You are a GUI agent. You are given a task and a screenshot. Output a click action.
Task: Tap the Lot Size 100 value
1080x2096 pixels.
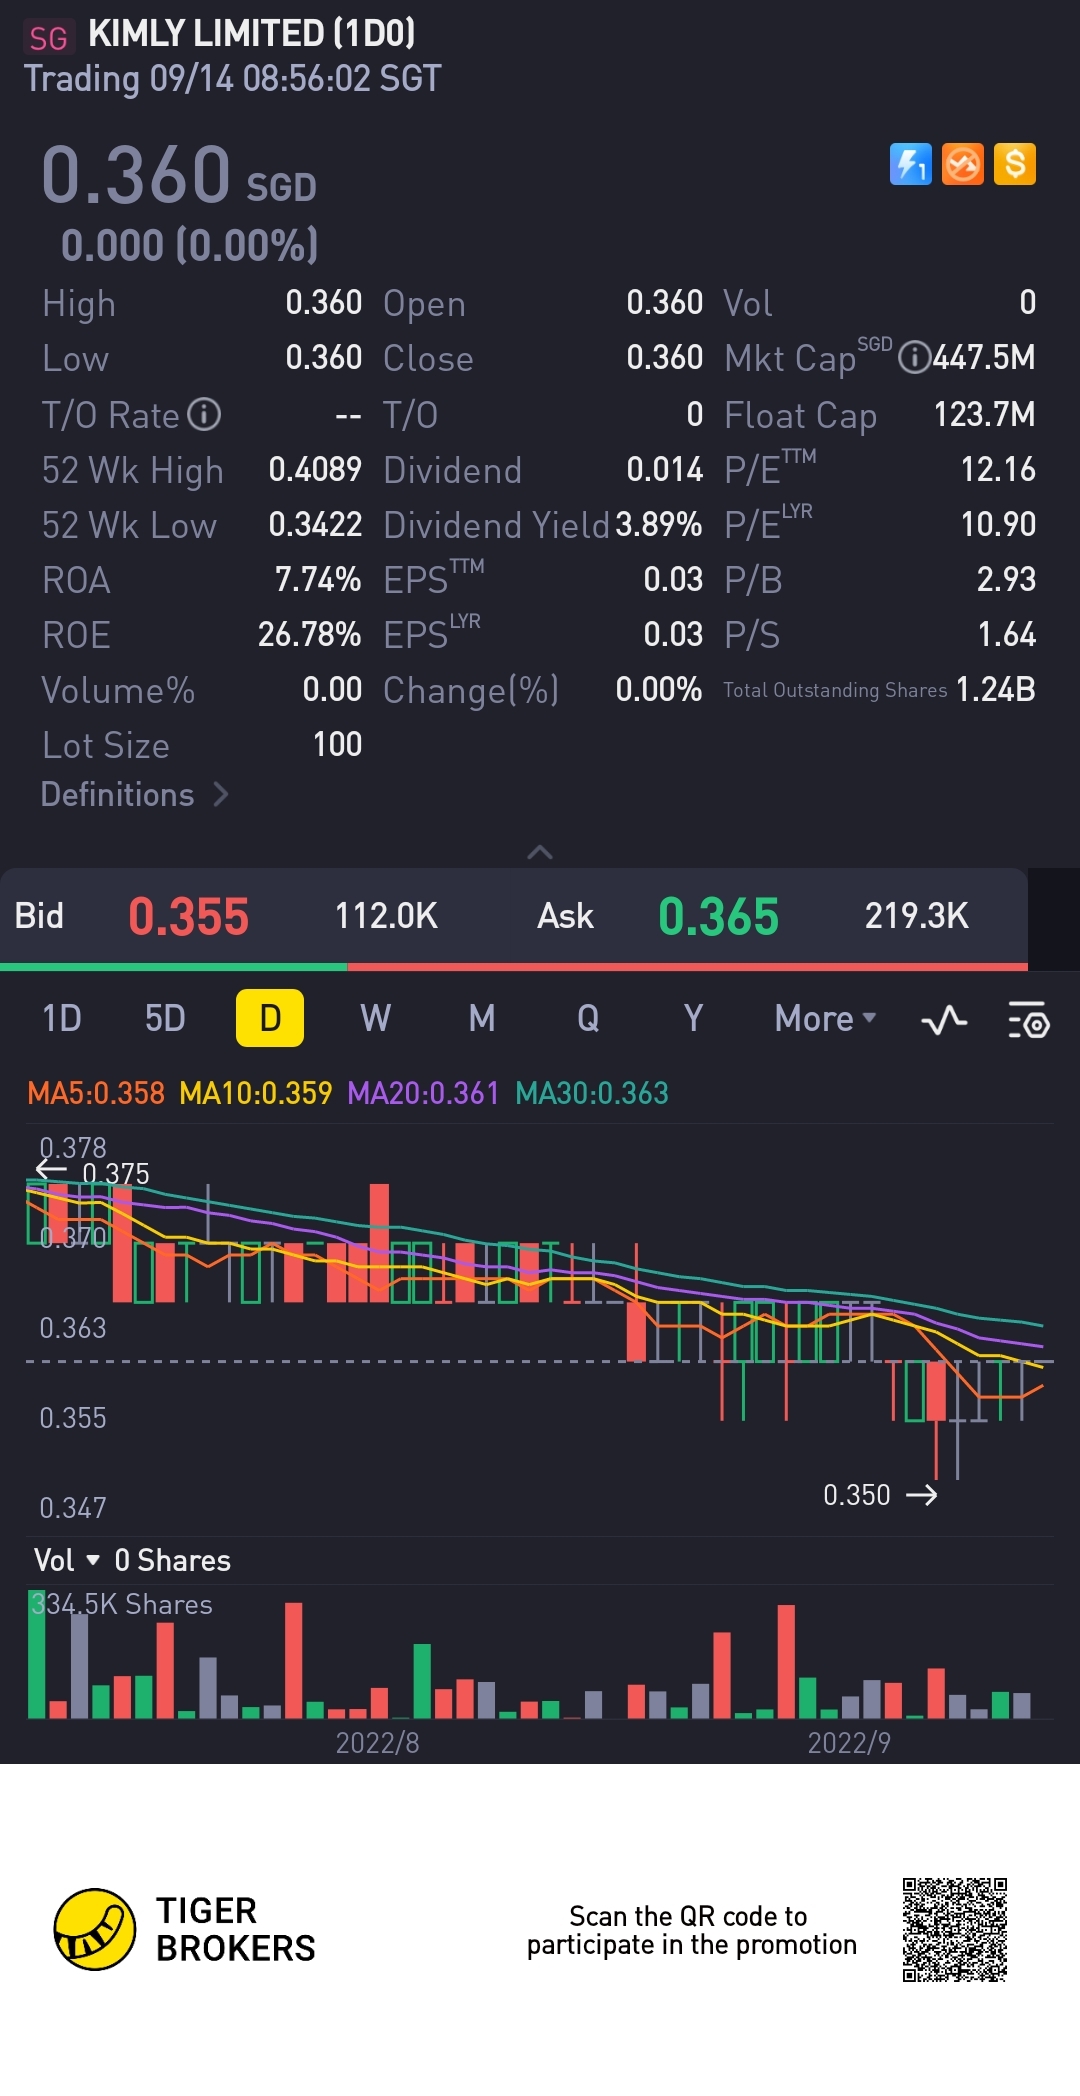click(338, 744)
